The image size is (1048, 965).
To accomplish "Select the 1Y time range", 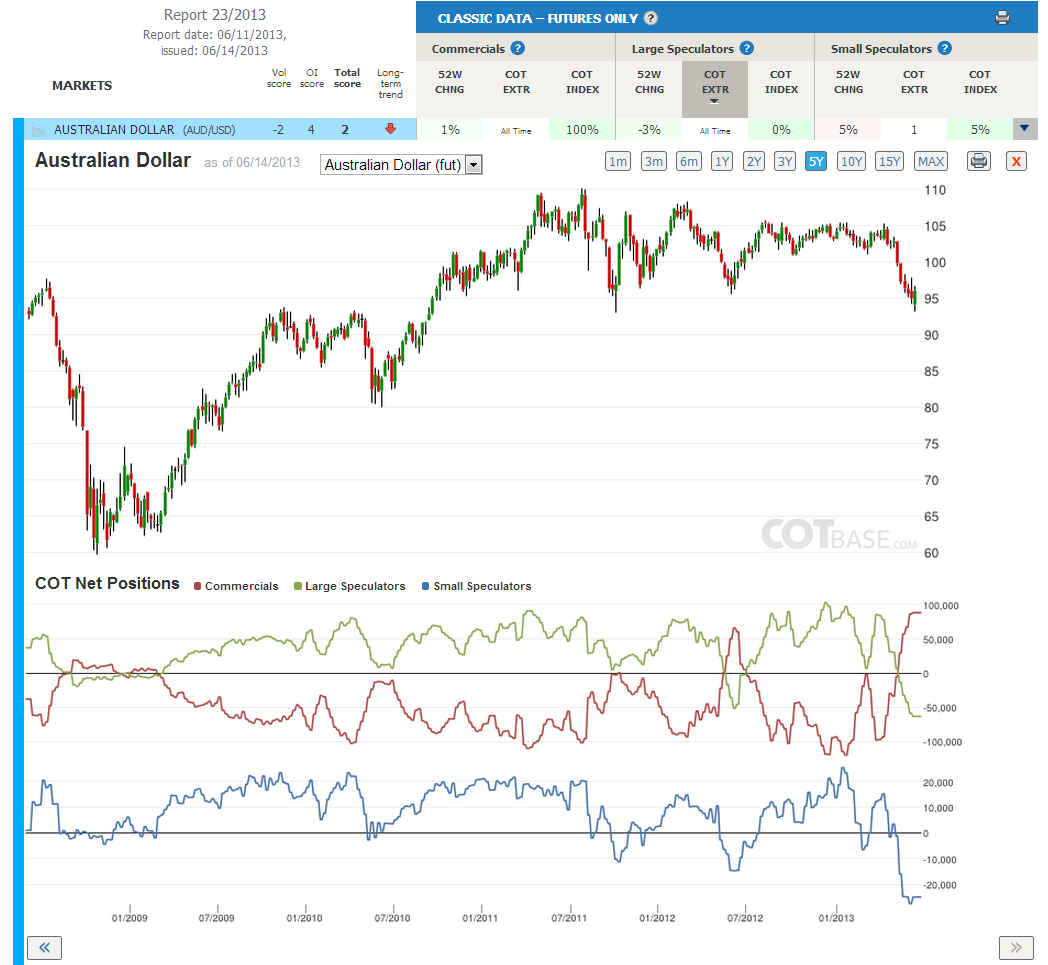I will pyautogui.click(x=722, y=161).
